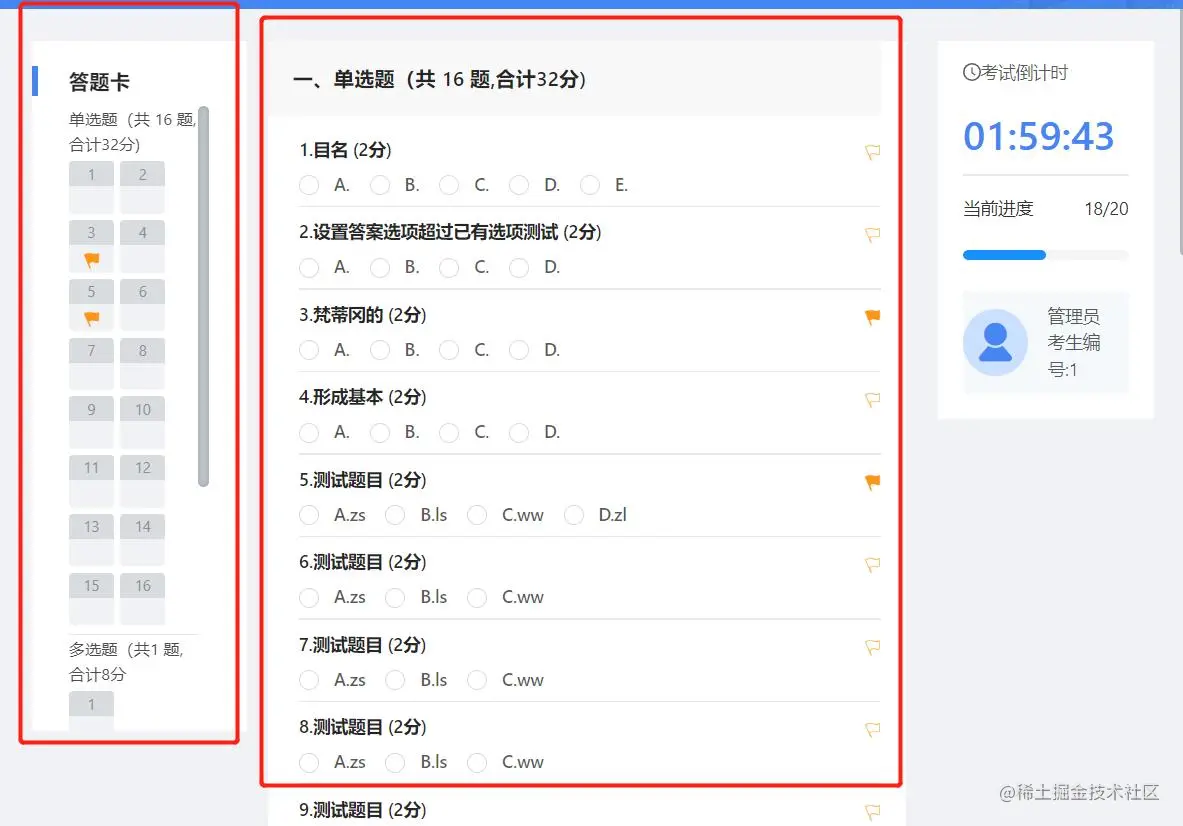Viewport: 1183px width, 826px height.
Task: Click the 18/20 progress count
Action: coord(1106,209)
